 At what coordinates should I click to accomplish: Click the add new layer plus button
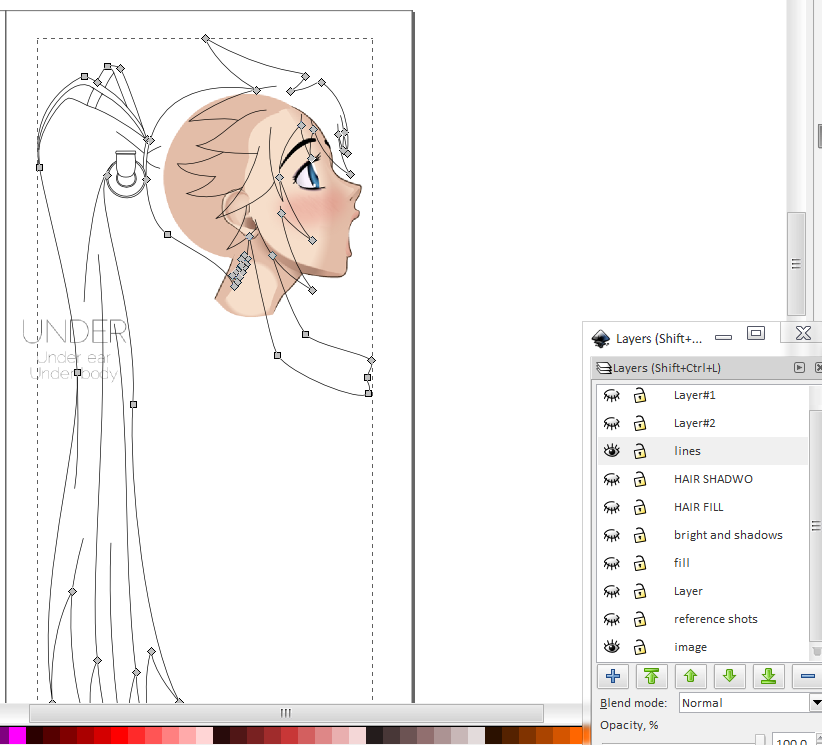613,676
